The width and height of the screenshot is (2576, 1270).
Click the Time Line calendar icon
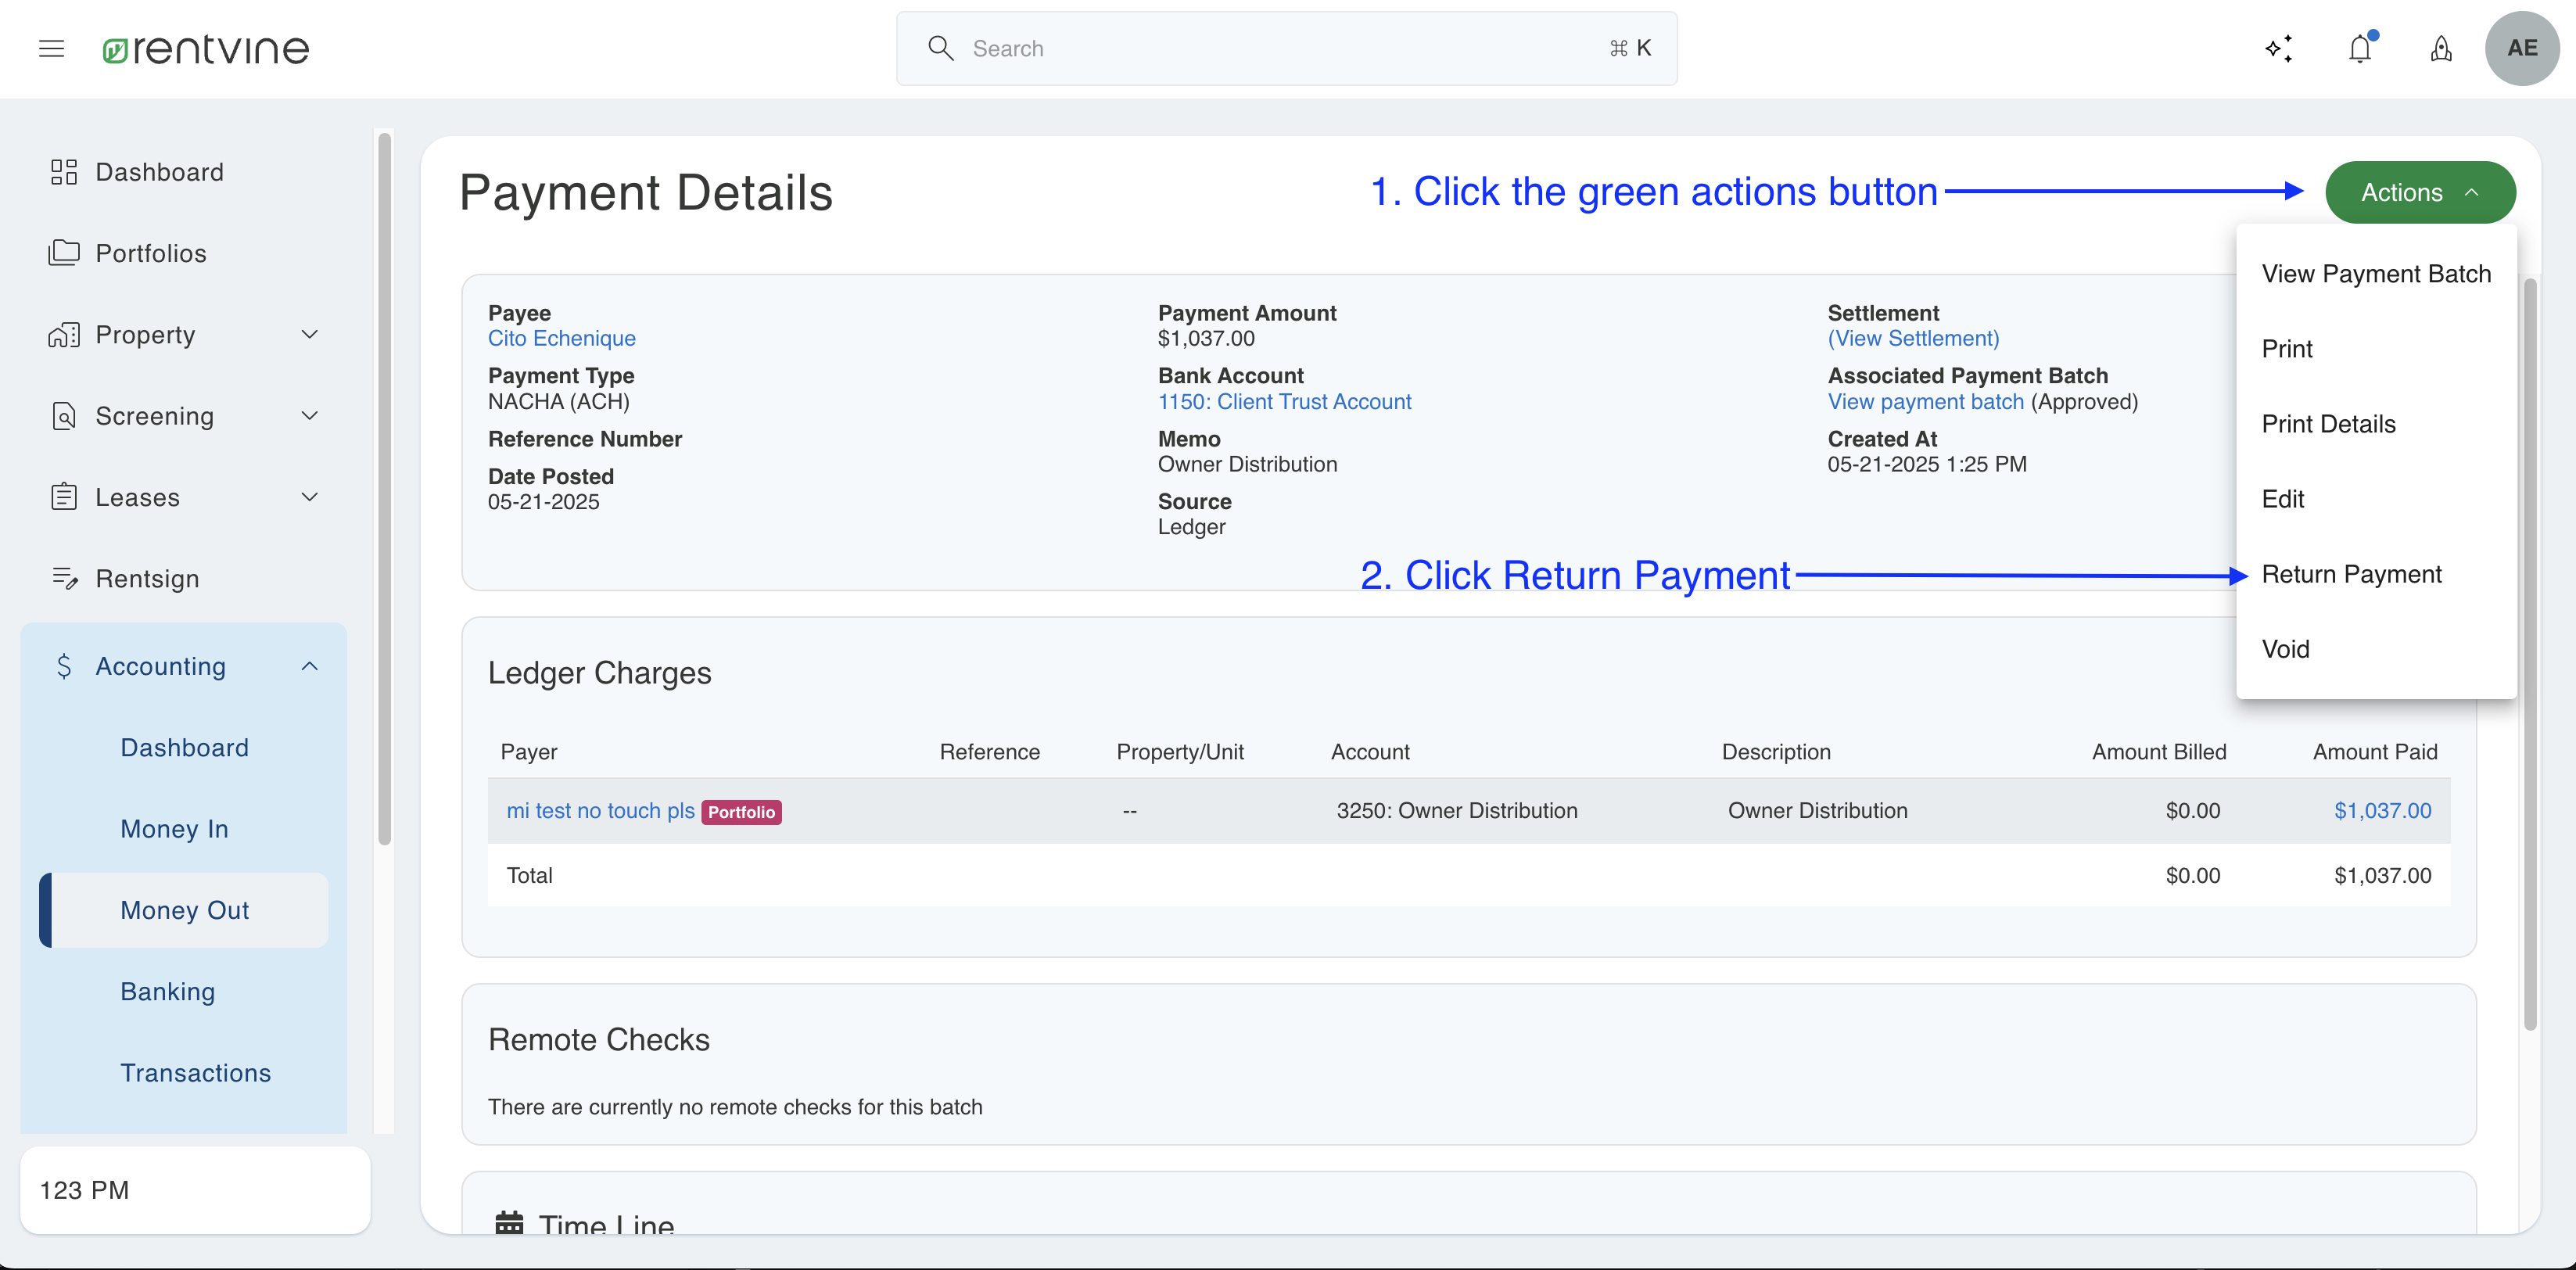click(509, 1224)
